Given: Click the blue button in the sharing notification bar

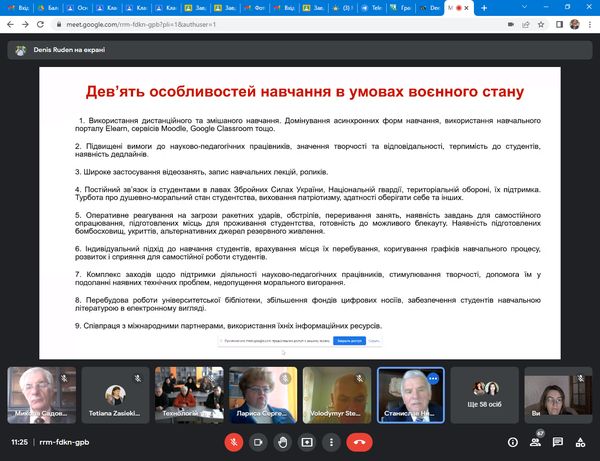Looking at the screenshot, I should point(349,340).
